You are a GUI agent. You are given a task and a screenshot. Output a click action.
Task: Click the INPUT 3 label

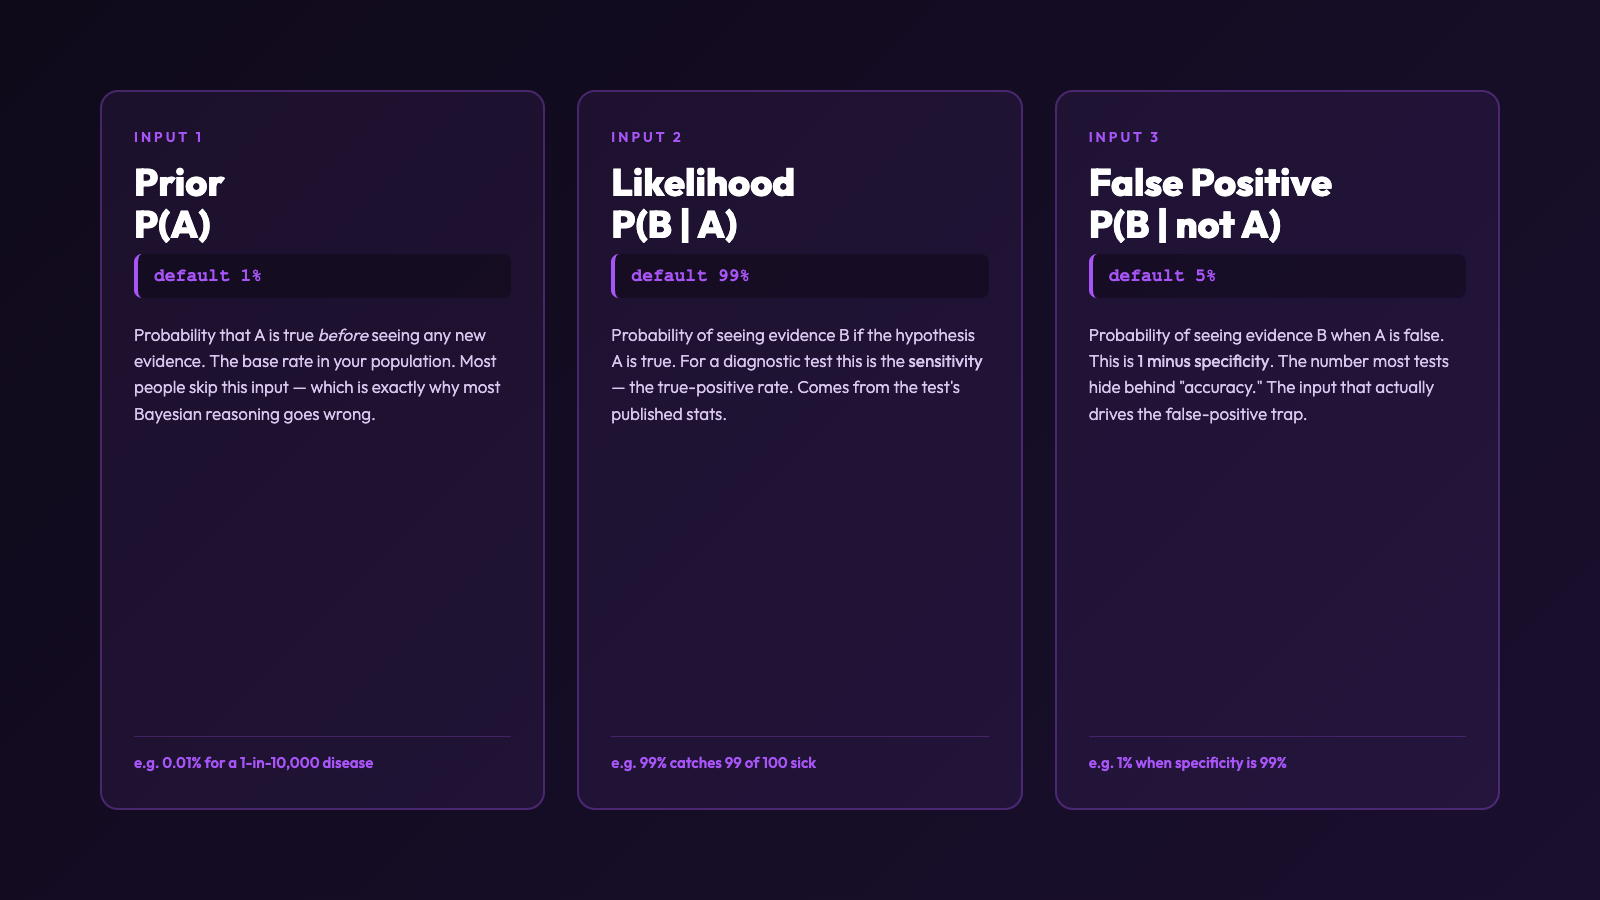1124,137
